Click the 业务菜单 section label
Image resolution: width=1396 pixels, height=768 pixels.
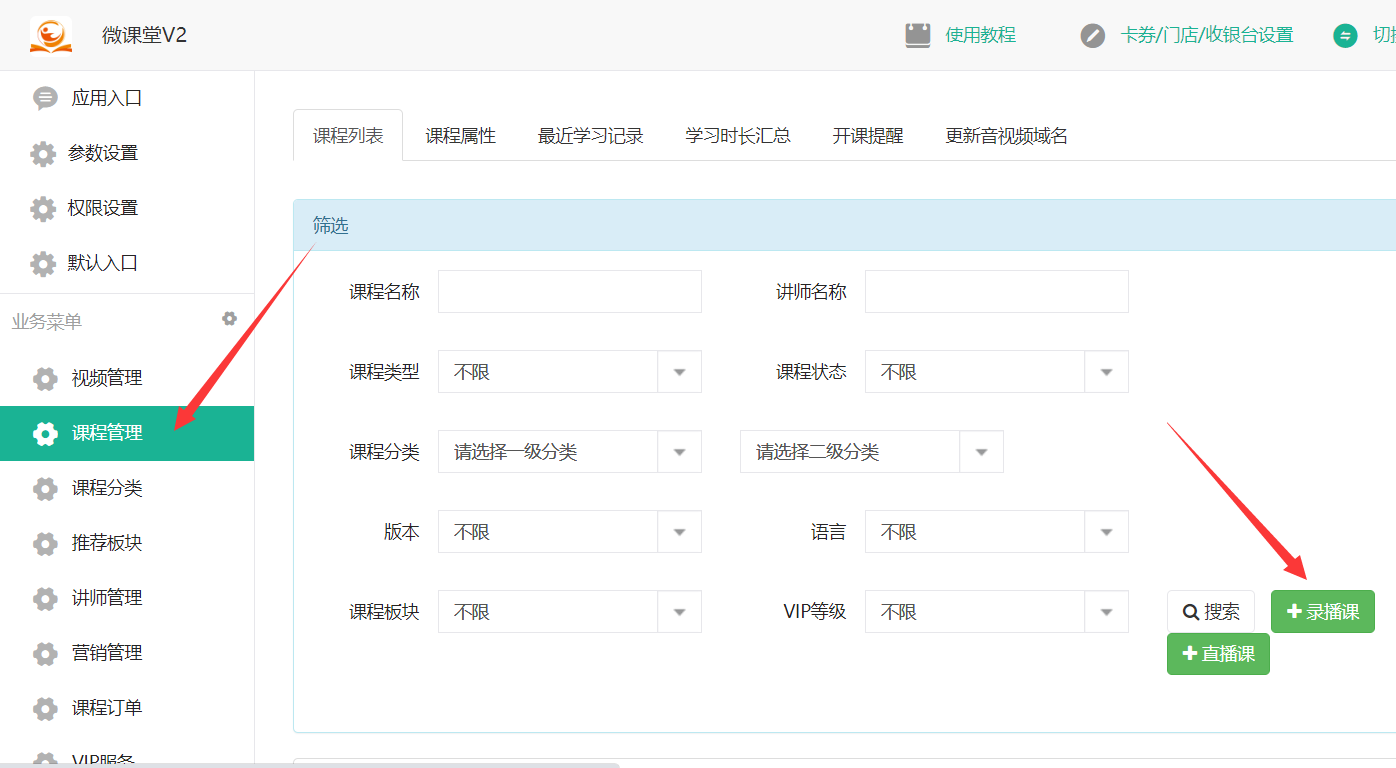[x=47, y=322]
